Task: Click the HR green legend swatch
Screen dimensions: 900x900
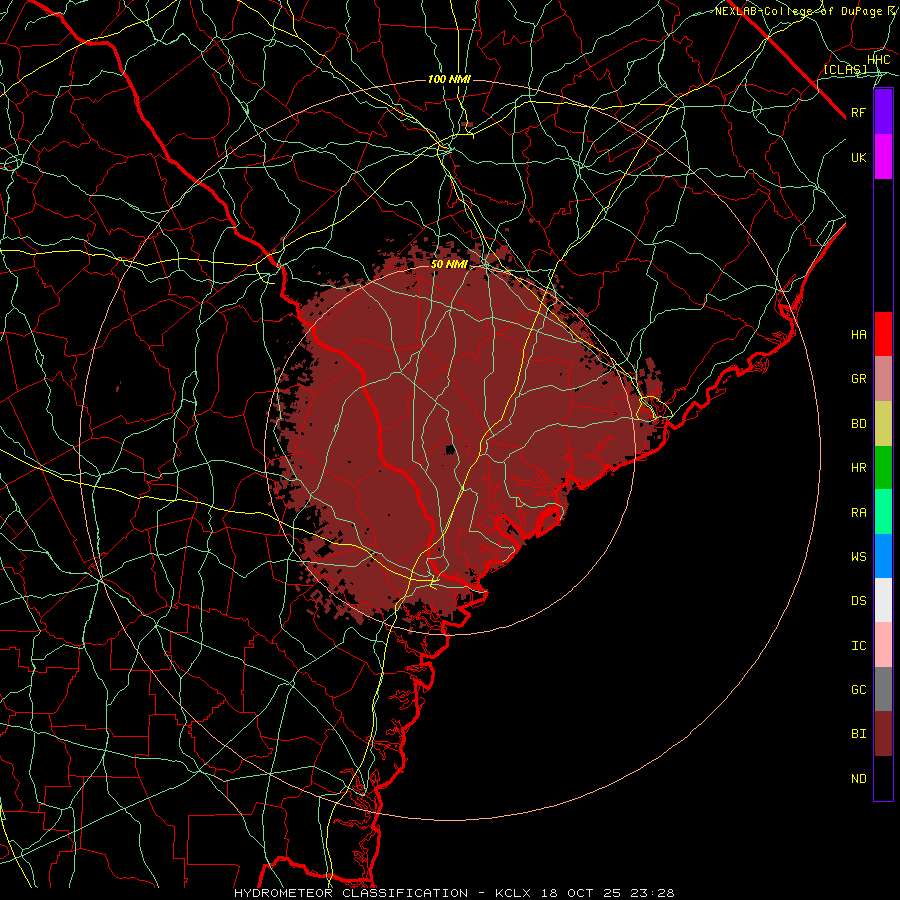Action: 883,468
